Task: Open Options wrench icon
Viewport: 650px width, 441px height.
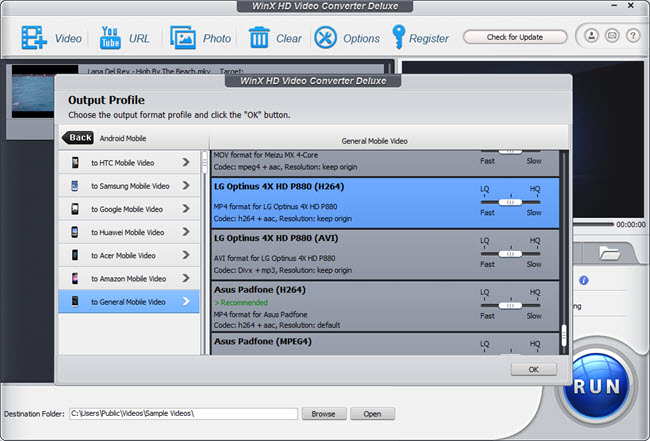Action: [x=325, y=38]
